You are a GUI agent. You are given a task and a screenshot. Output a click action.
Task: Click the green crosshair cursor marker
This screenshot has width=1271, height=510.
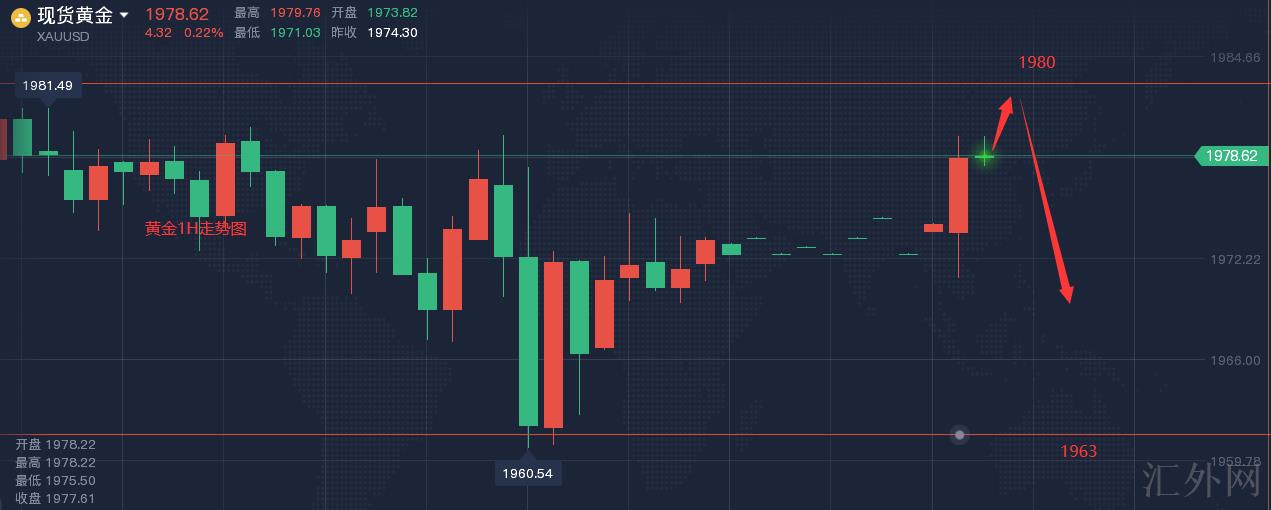pos(985,156)
